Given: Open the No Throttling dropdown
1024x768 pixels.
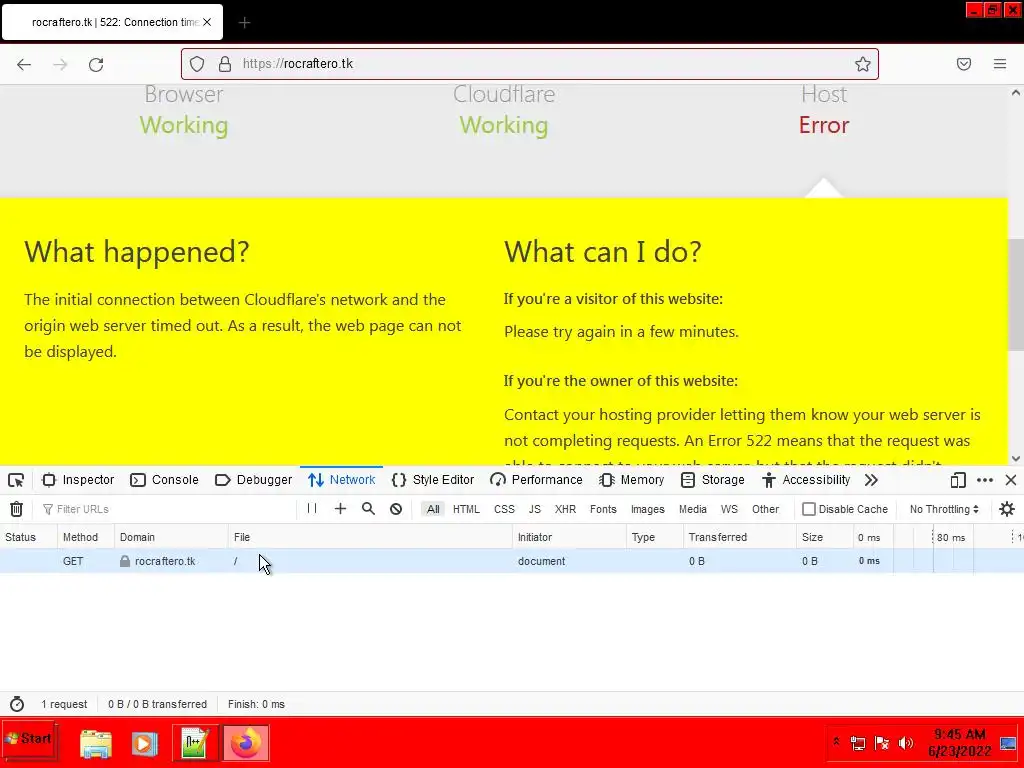Looking at the screenshot, I should 944,509.
